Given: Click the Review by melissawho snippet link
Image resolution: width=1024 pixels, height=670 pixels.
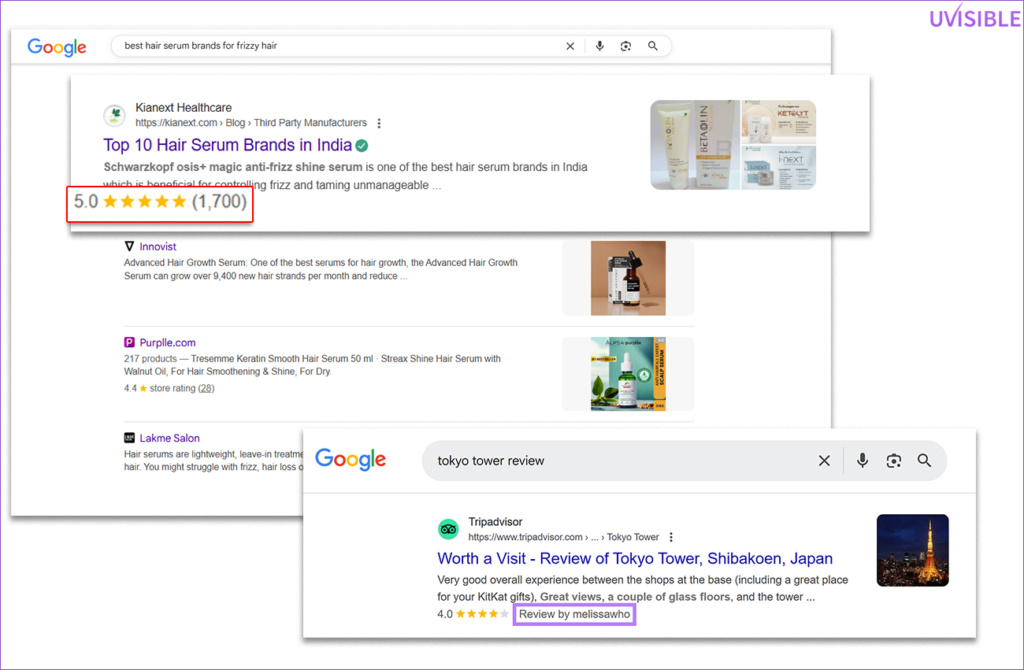Looking at the screenshot, I should 574,614.
